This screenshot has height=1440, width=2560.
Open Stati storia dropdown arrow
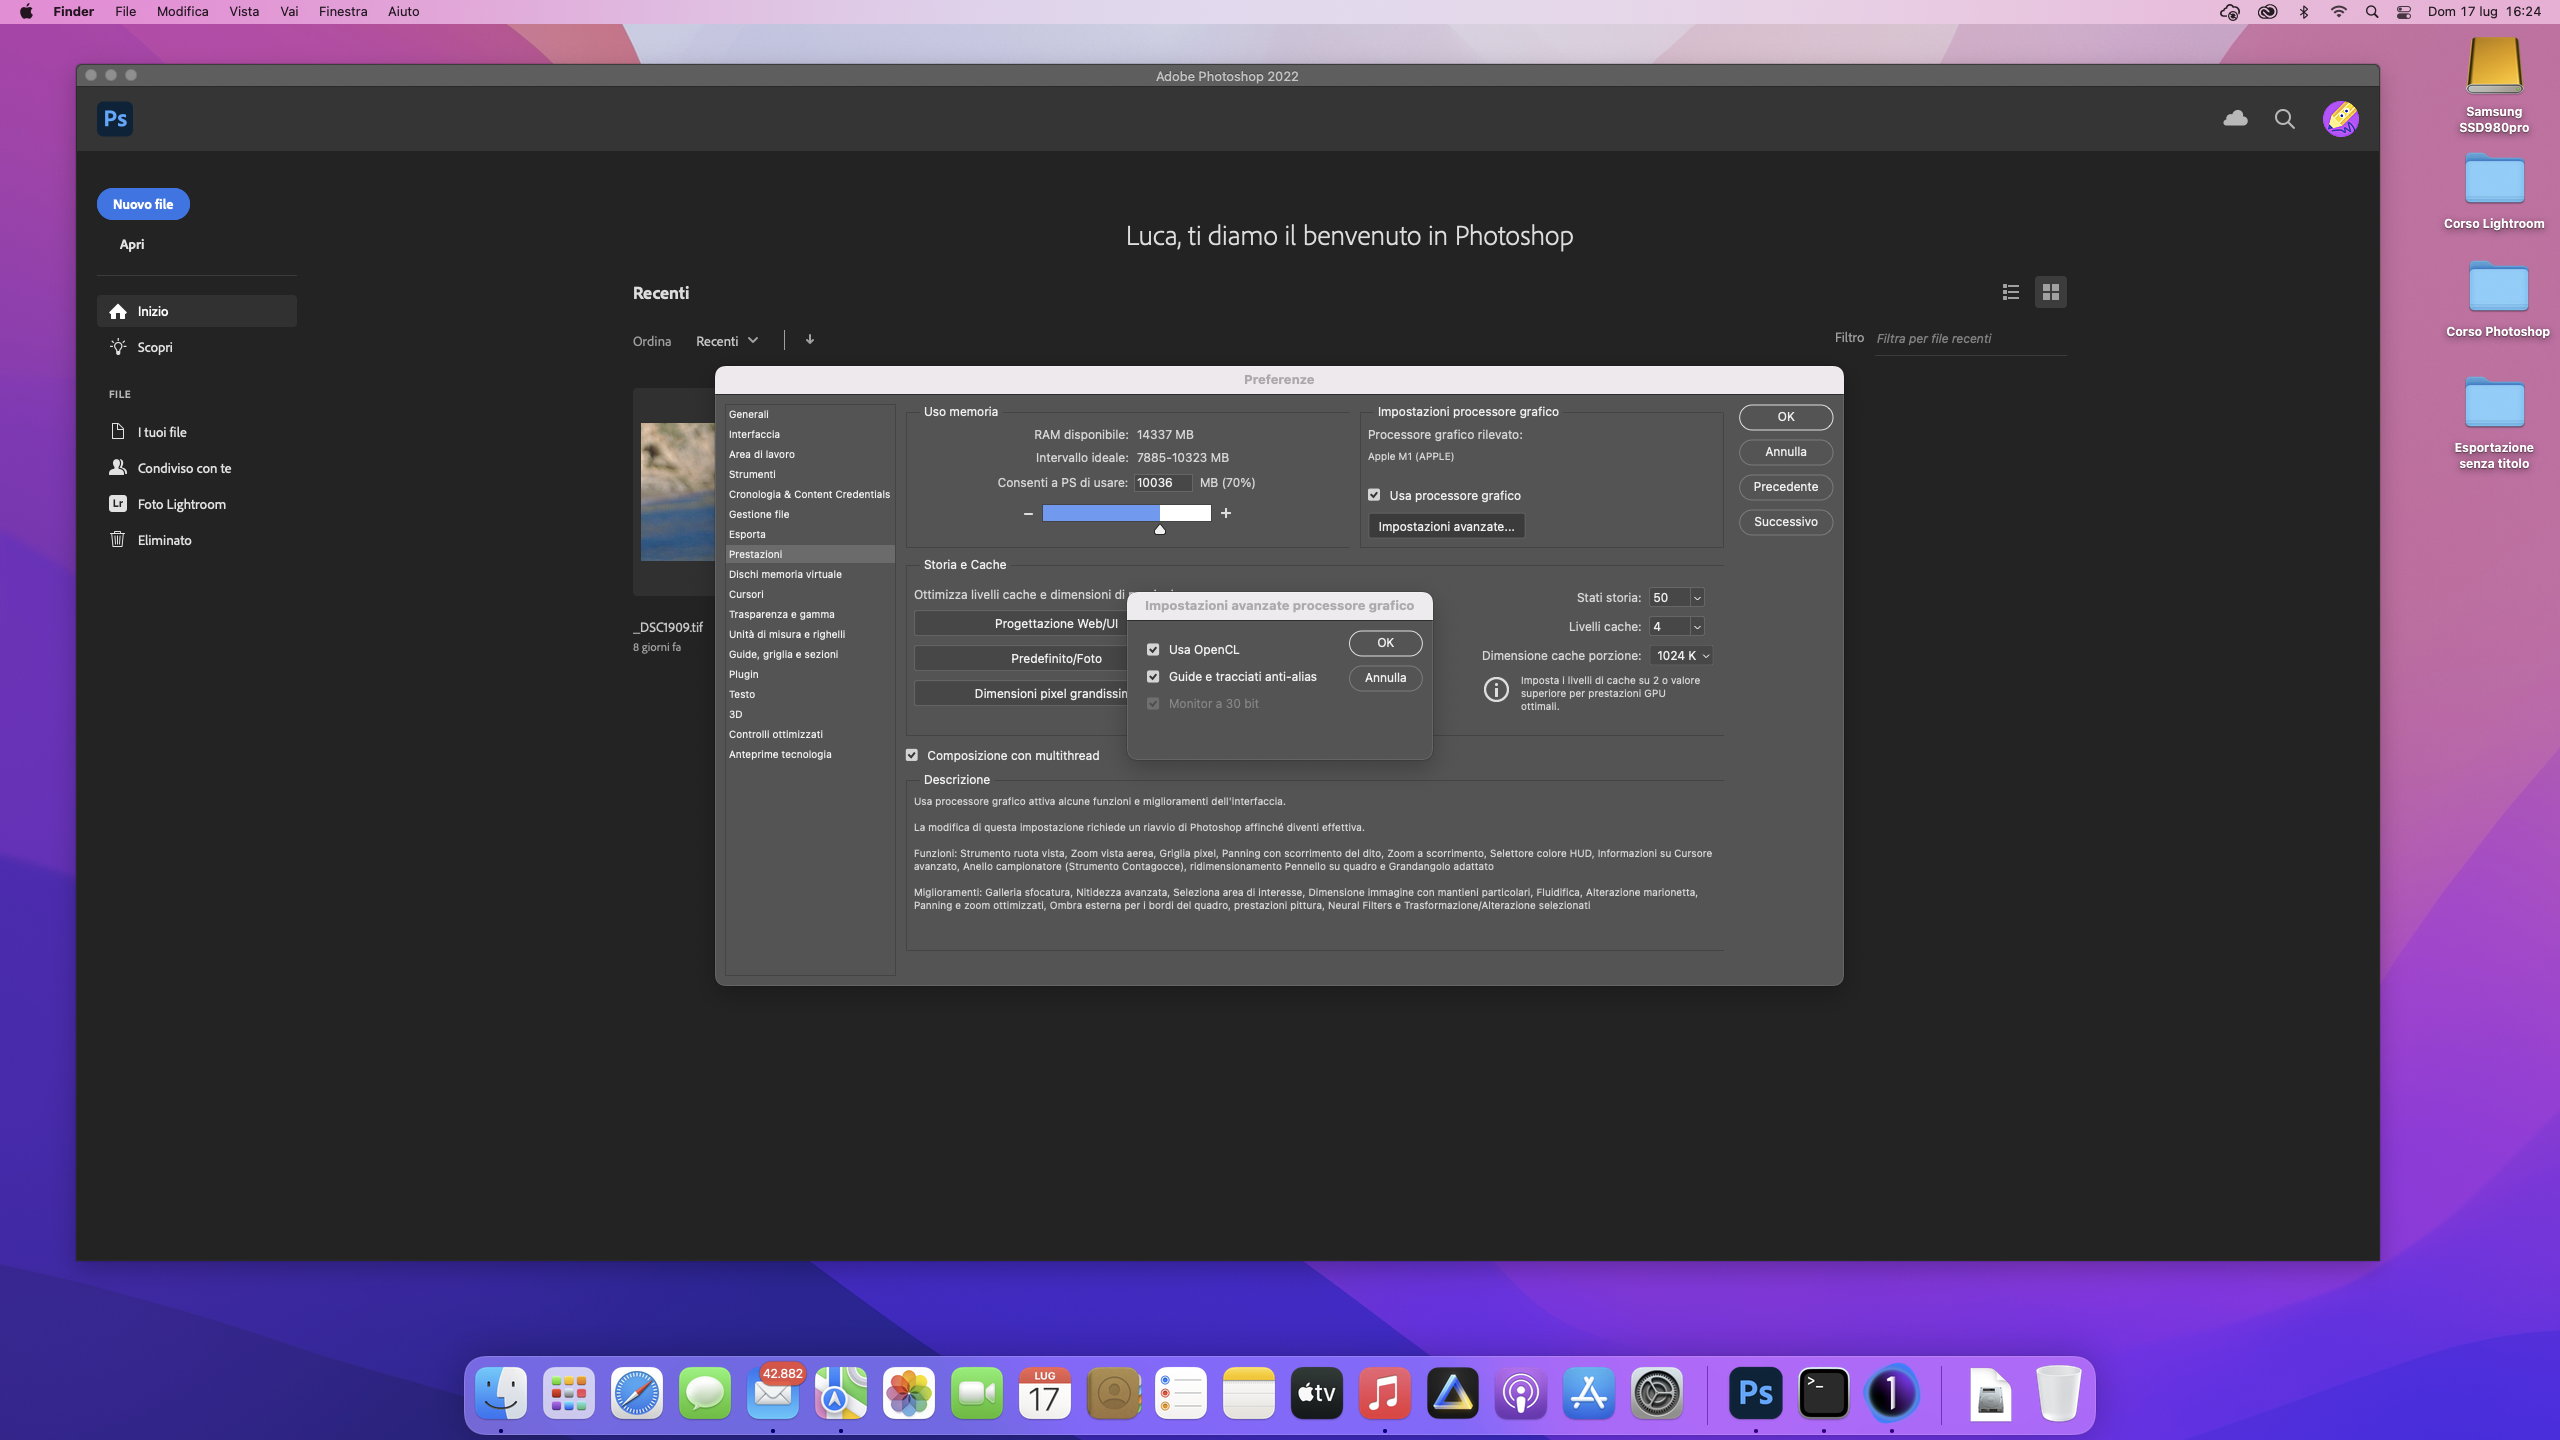[x=1697, y=598]
